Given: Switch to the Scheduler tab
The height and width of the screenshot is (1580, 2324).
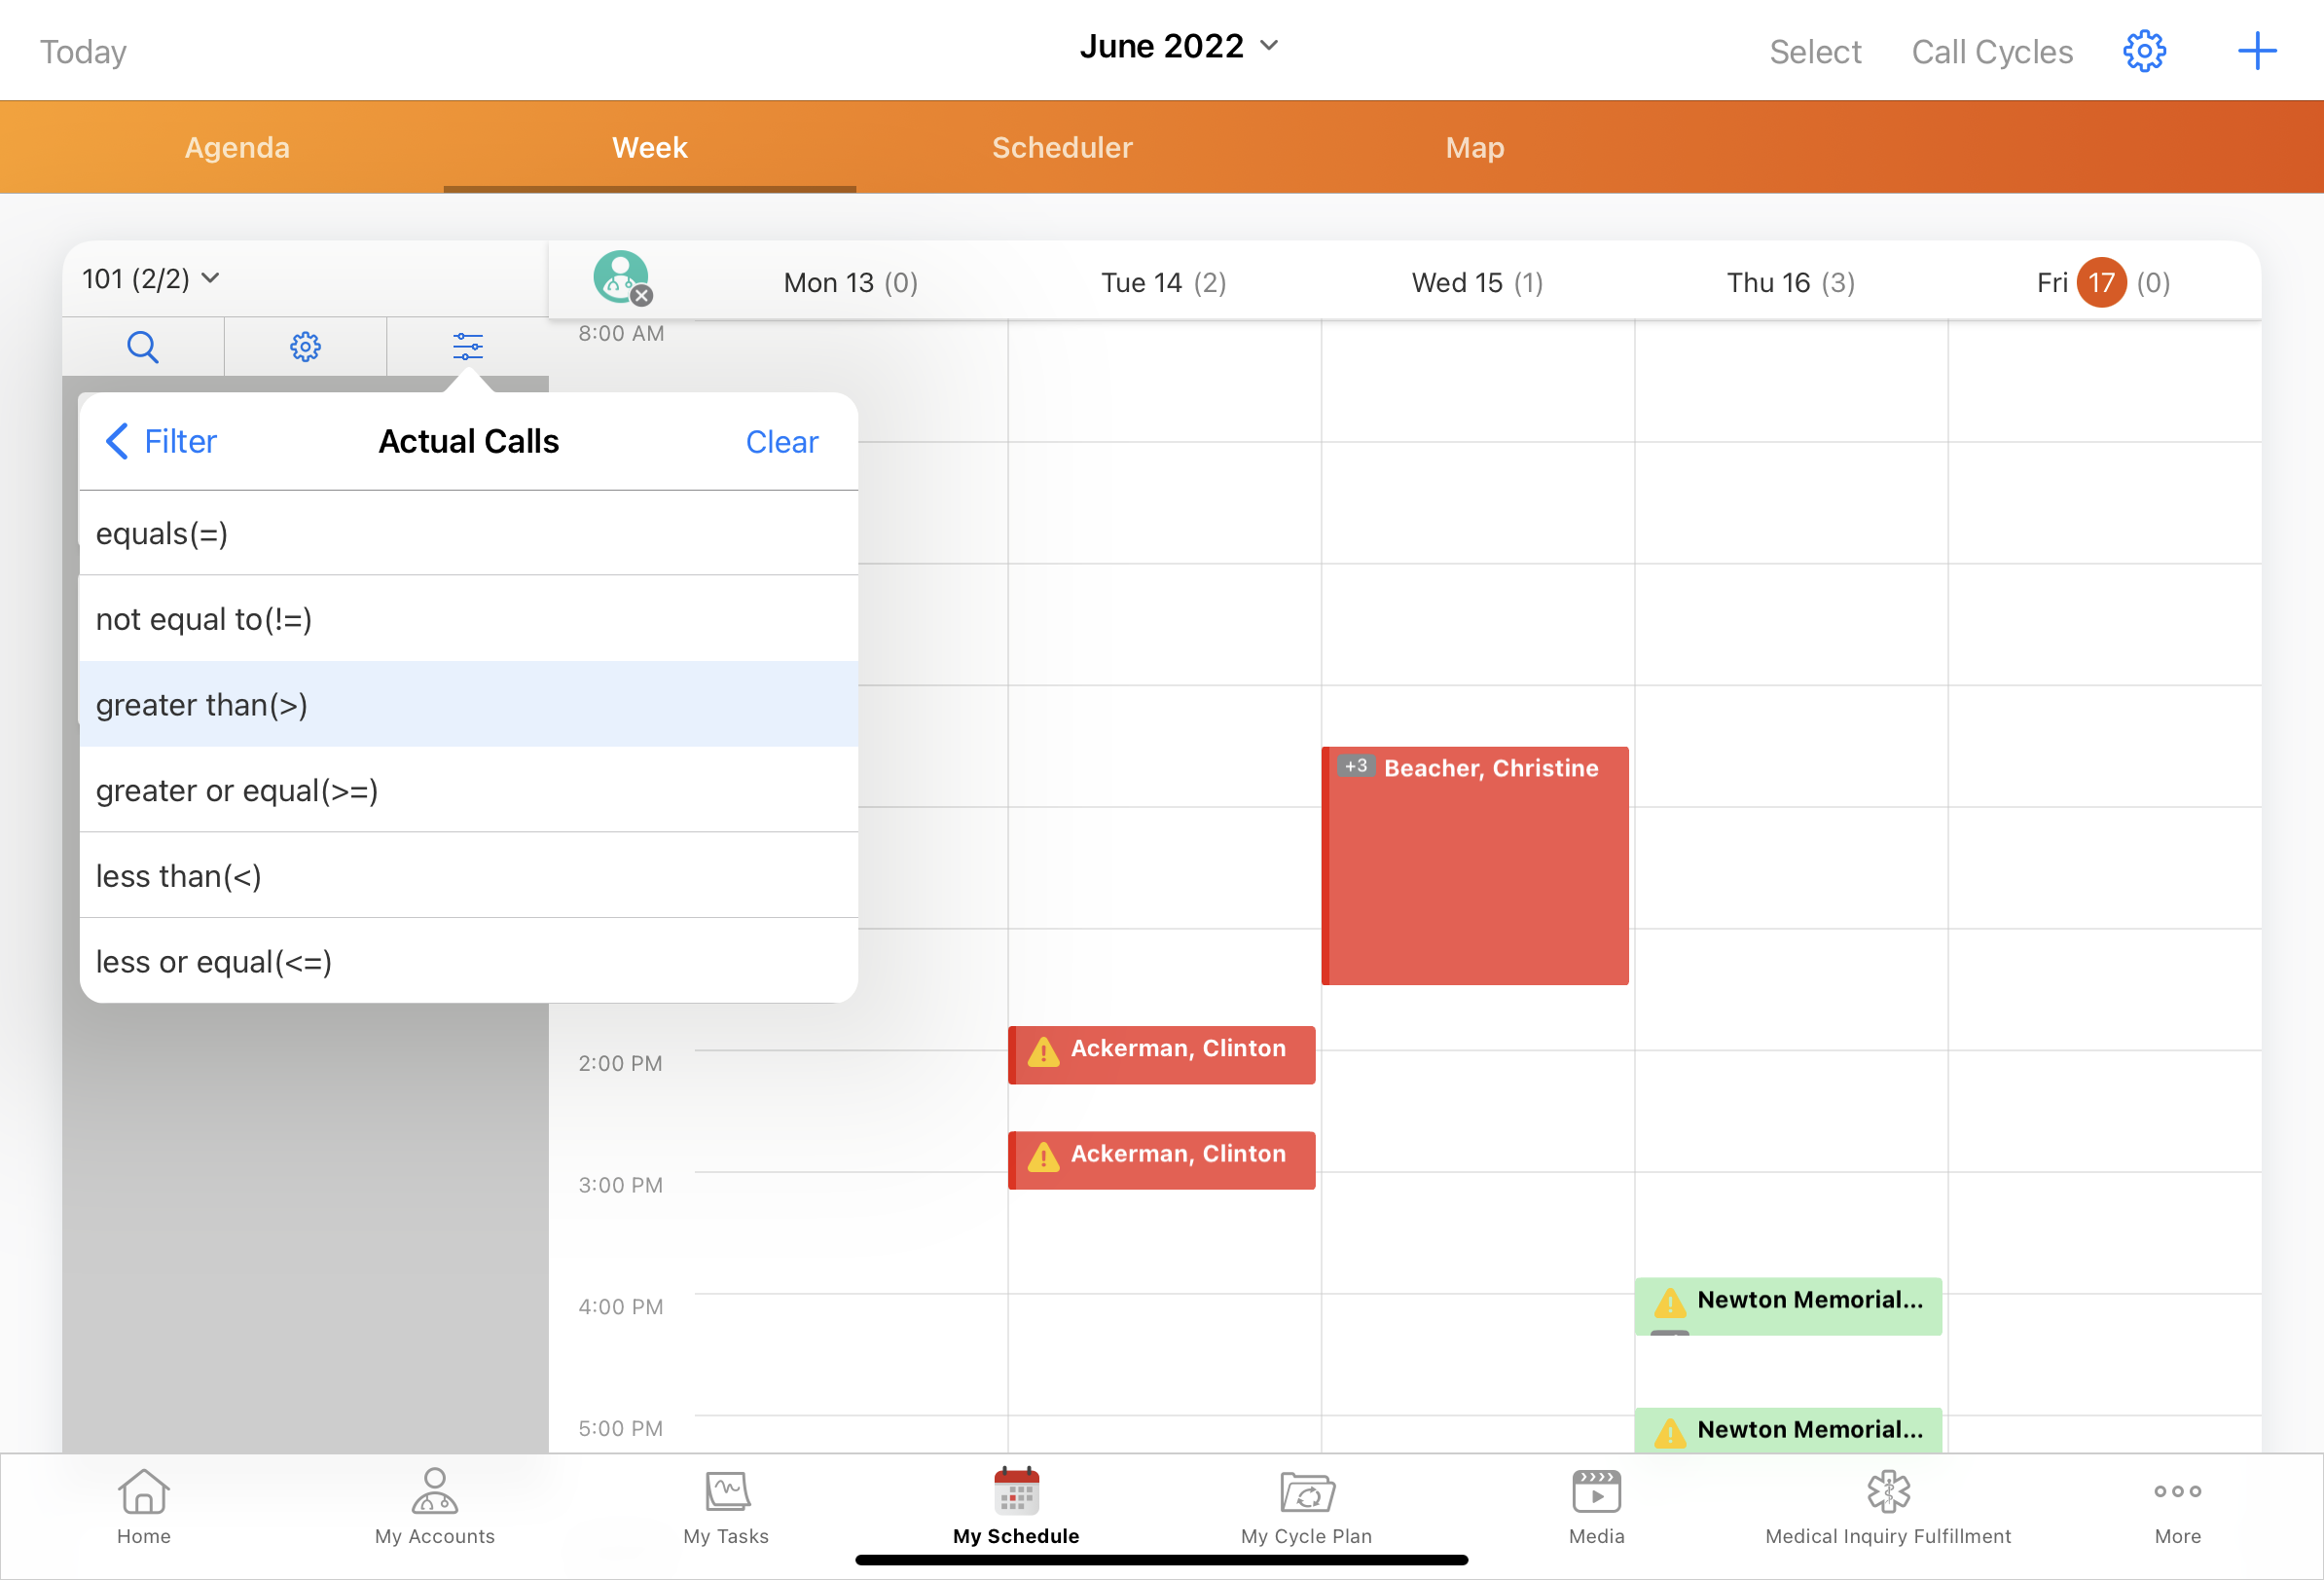Looking at the screenshot, I should 1061,148.
